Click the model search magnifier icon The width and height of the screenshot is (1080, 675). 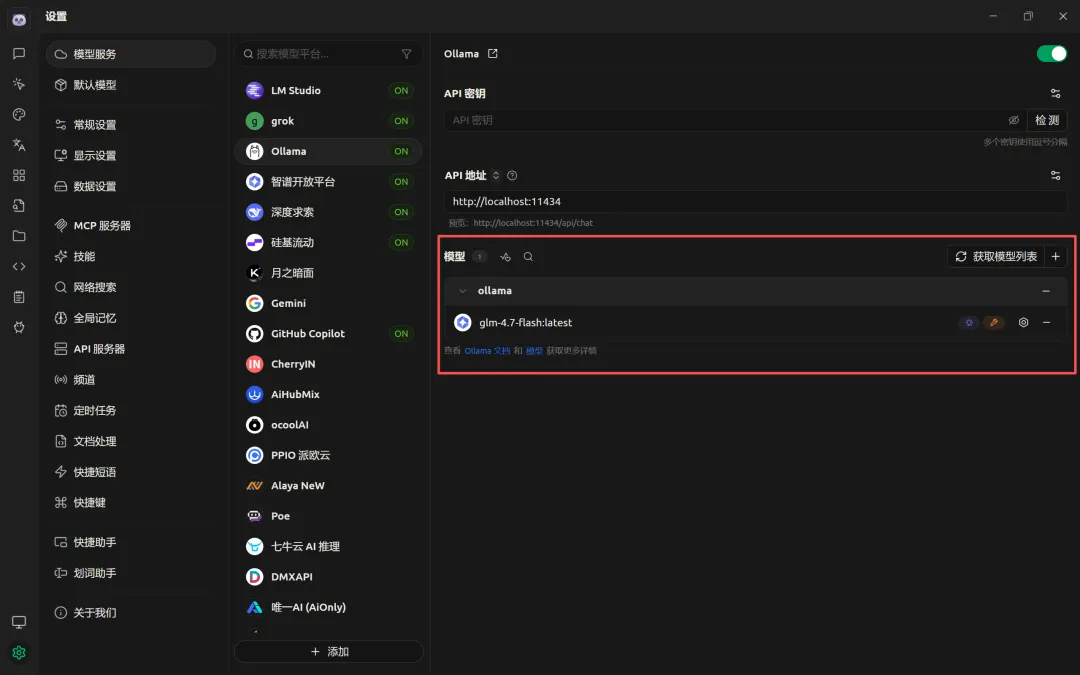(x=528, y=257)
